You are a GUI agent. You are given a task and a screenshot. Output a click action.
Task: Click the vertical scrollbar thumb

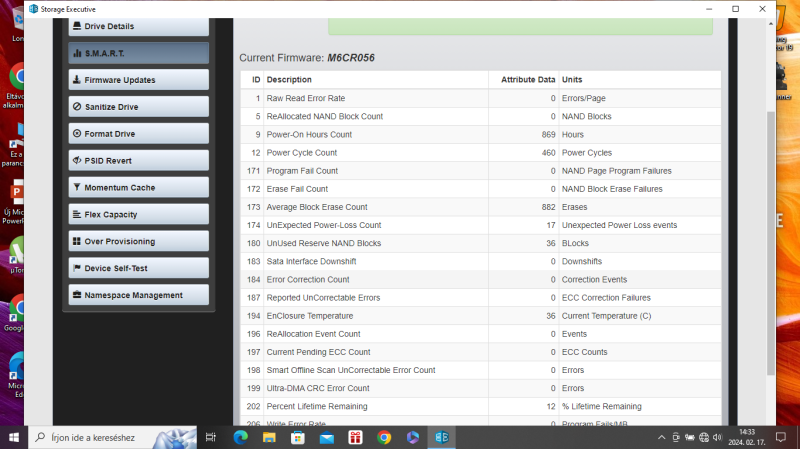(x=770, y=243)
